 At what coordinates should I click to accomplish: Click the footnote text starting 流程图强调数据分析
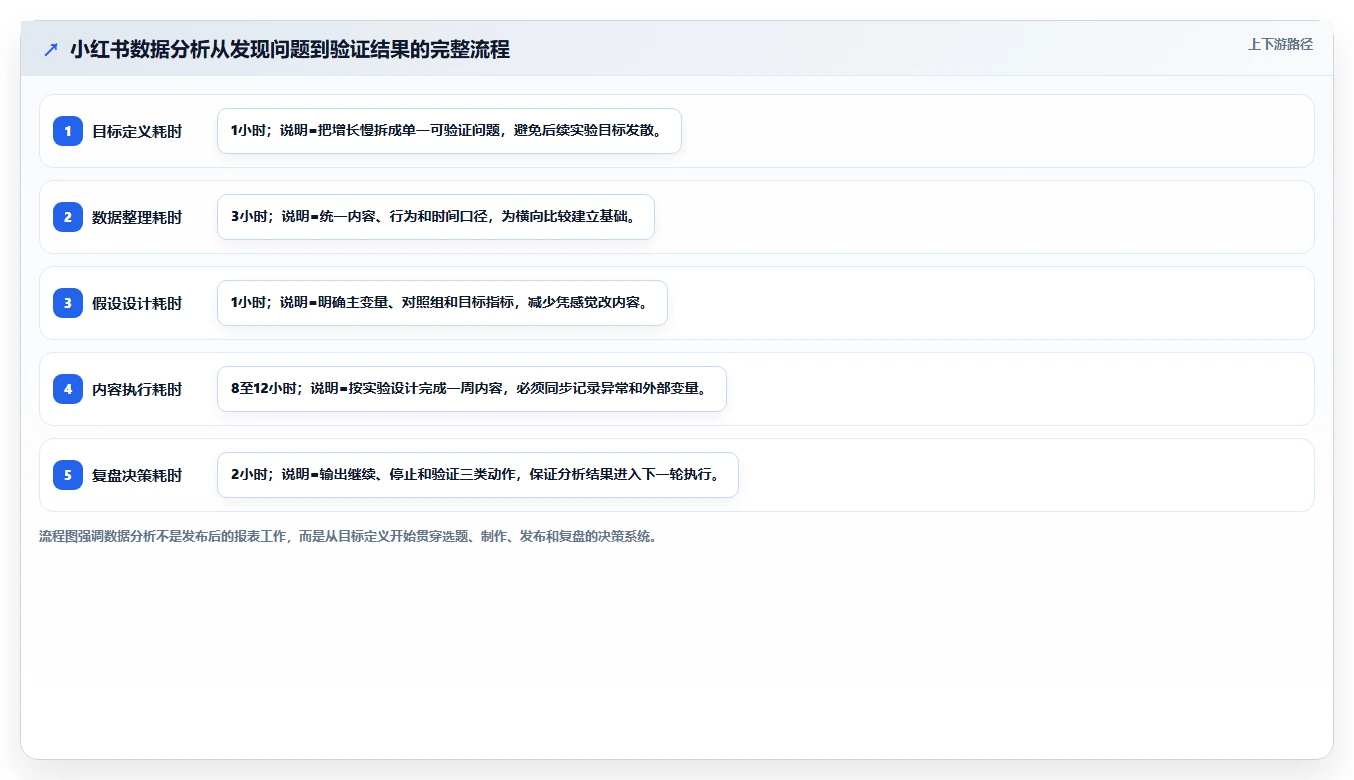tap(348, 537)
